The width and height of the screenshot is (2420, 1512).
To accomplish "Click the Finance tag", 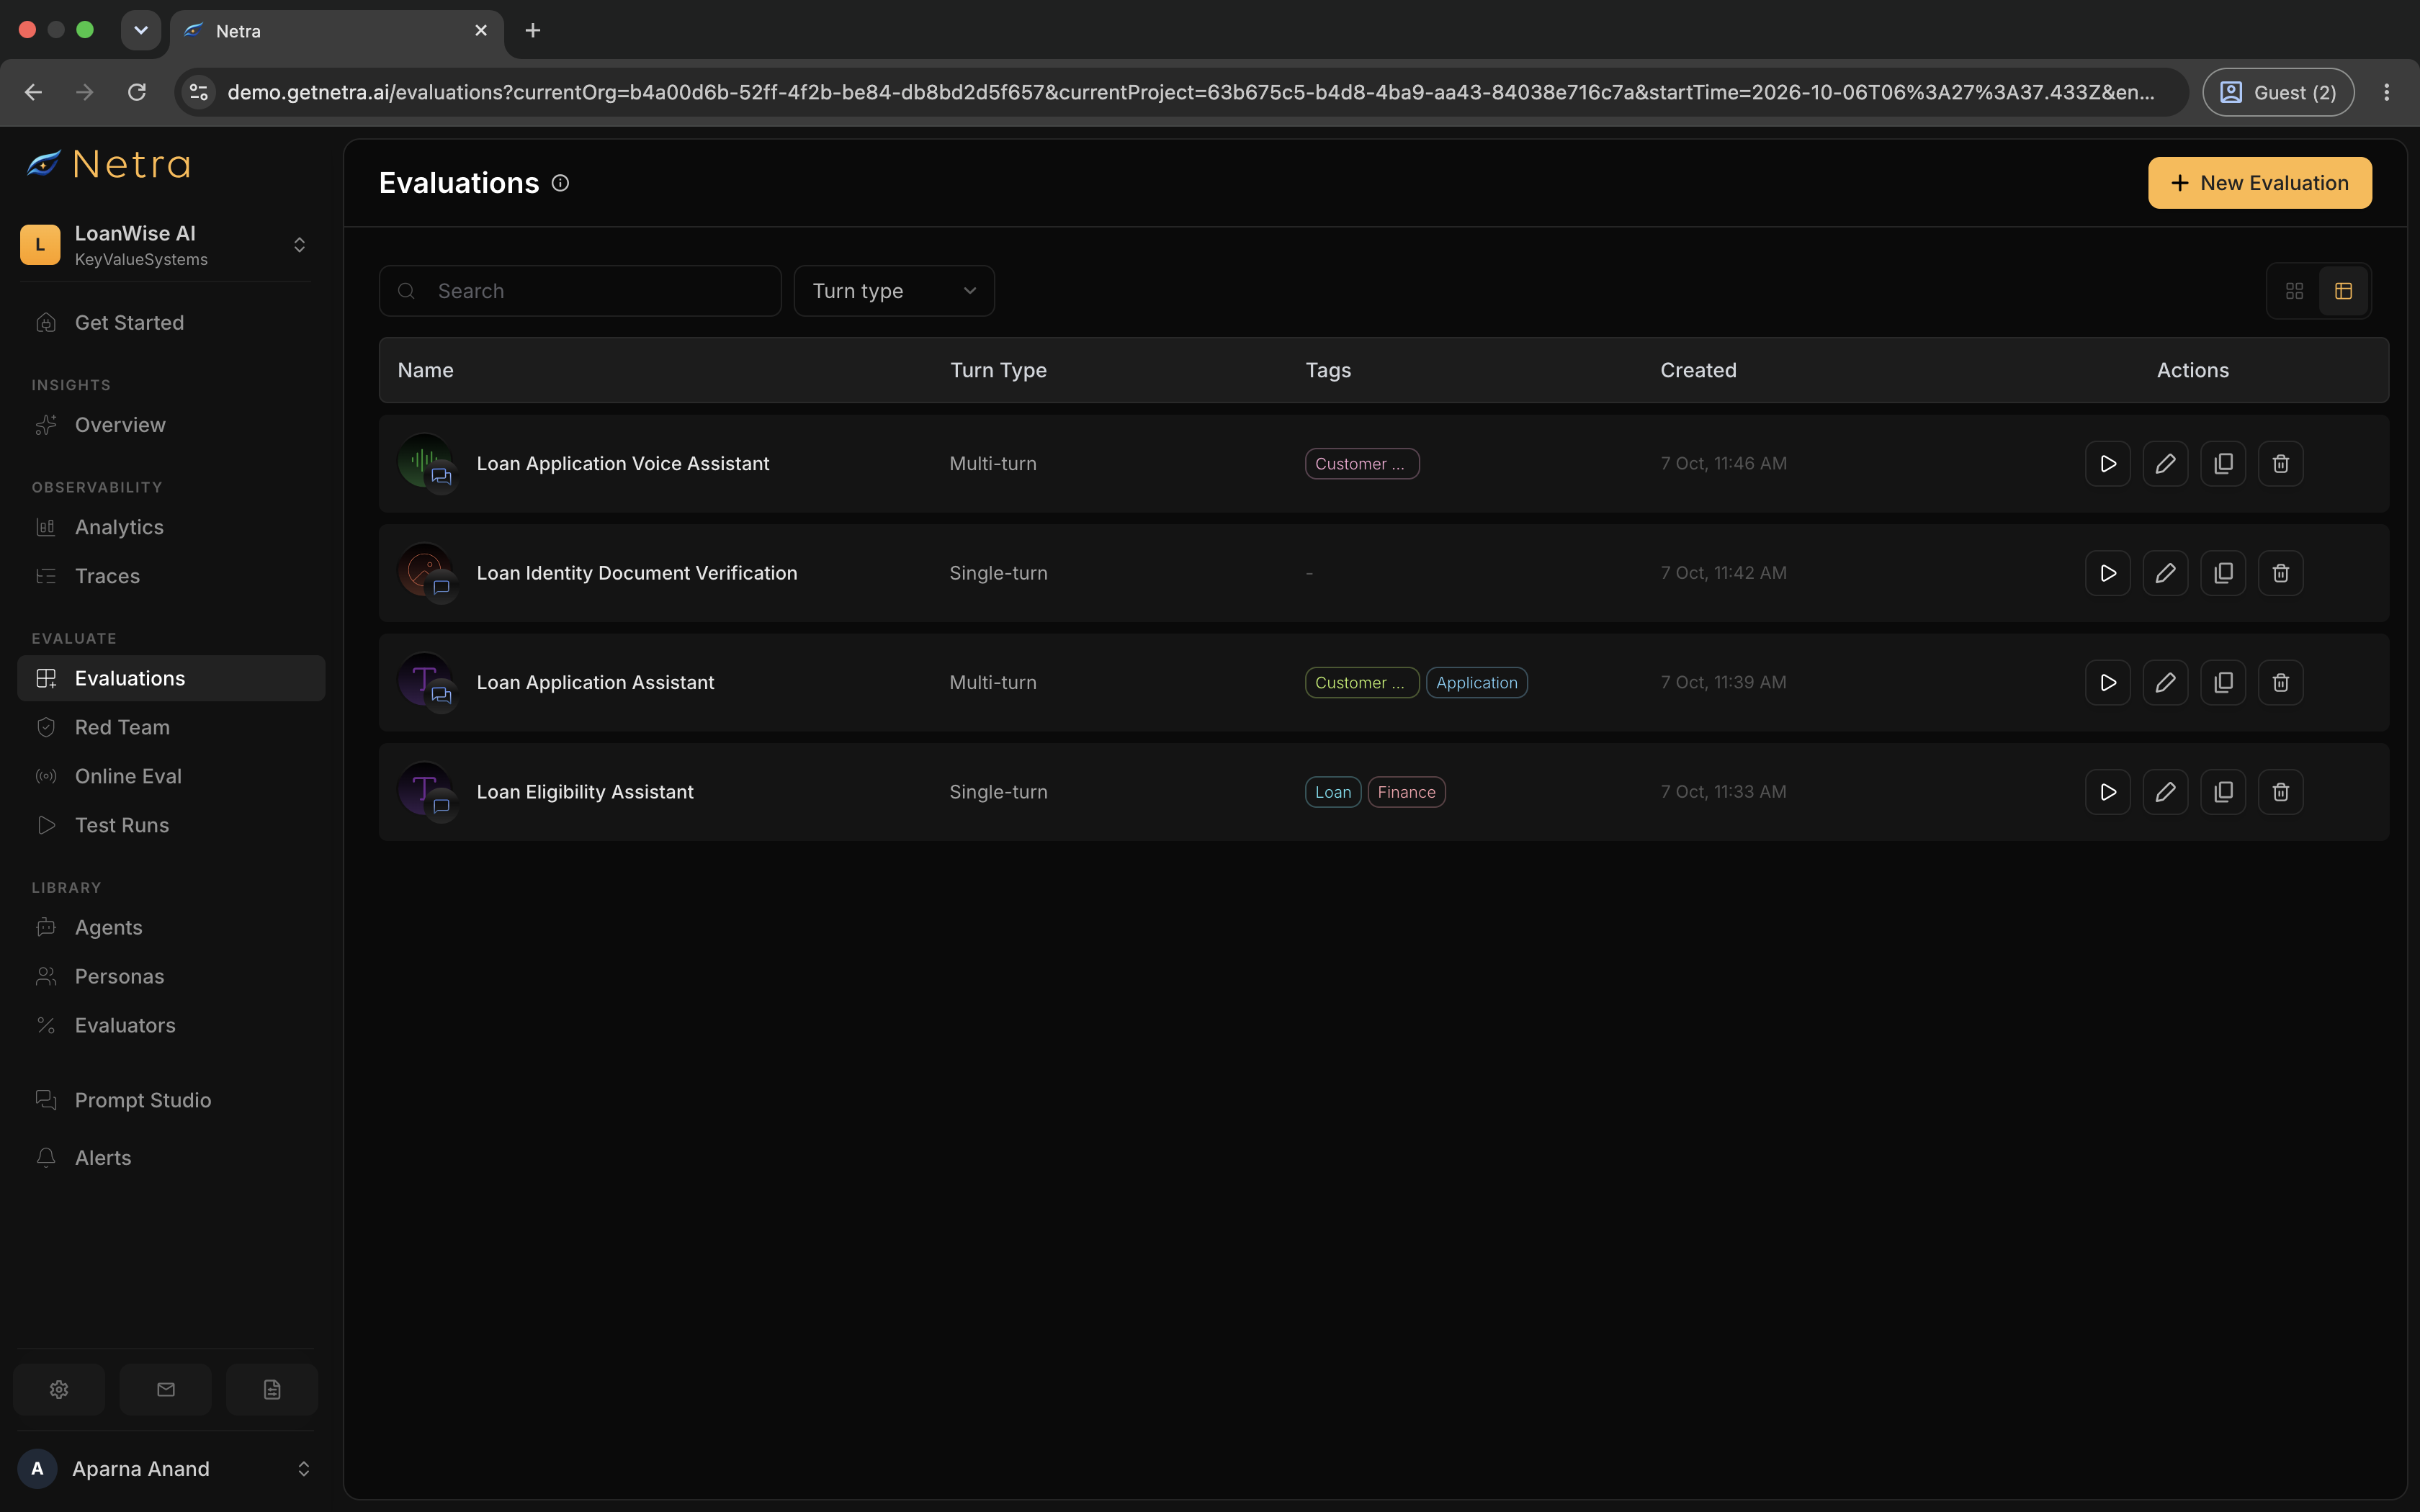I will [1406, 792].
